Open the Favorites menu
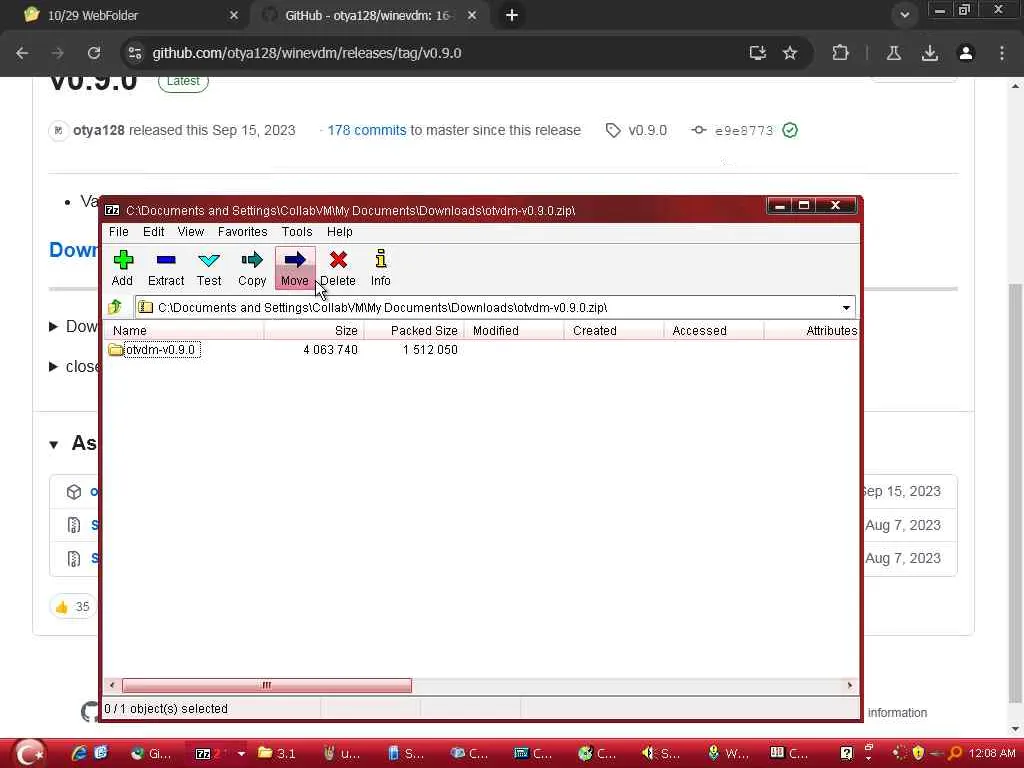1024x768 pixels. 242,232
